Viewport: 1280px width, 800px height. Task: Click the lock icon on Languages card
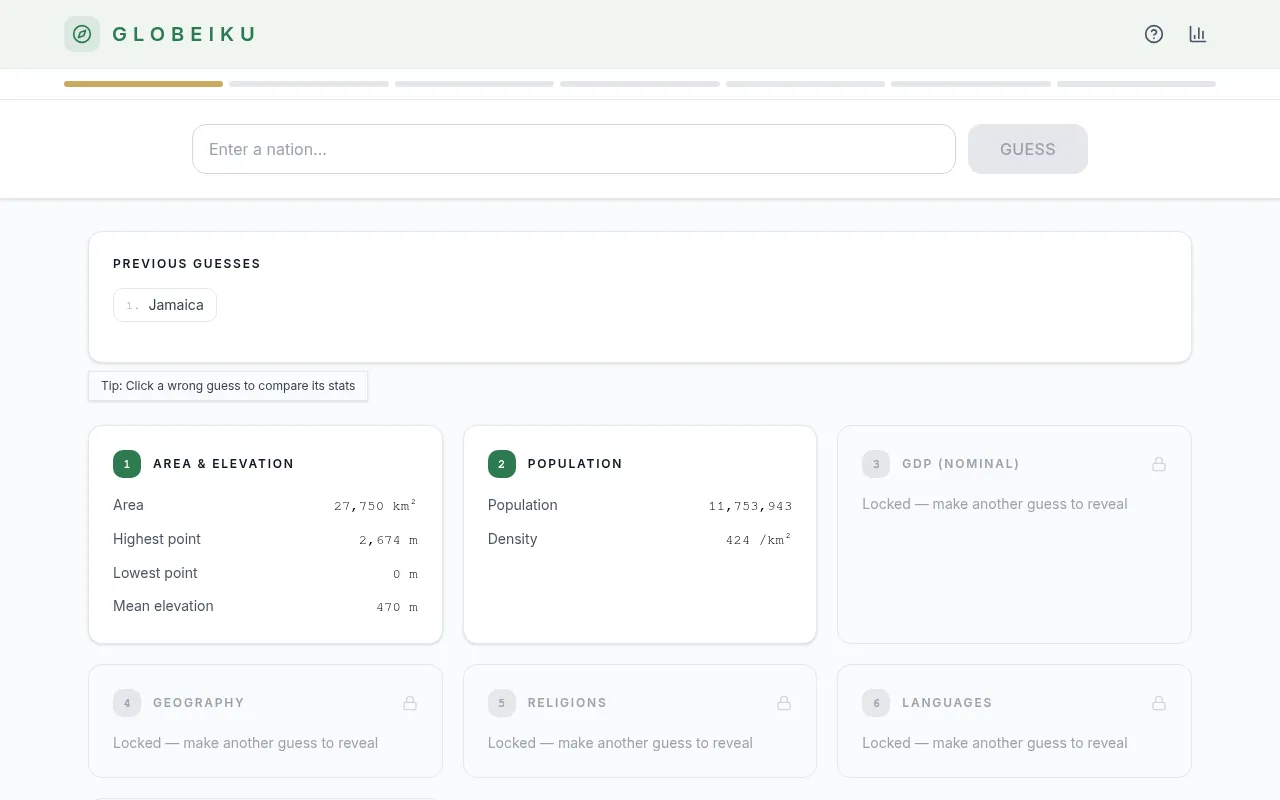point(1159,703)
